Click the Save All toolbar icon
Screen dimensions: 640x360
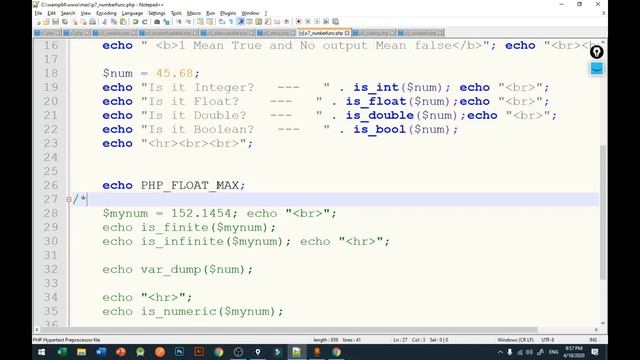[64, 21]
